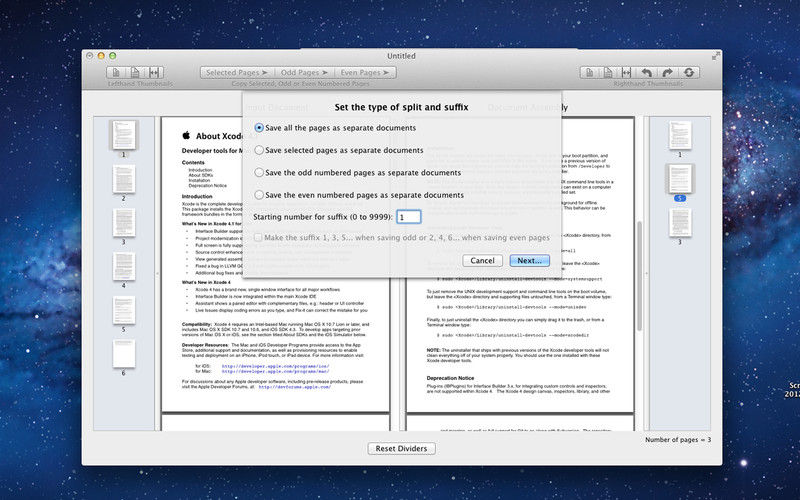Click the 'Untitled' window title
This screenshot has height=500, width=800.
(x=401, y=56)
